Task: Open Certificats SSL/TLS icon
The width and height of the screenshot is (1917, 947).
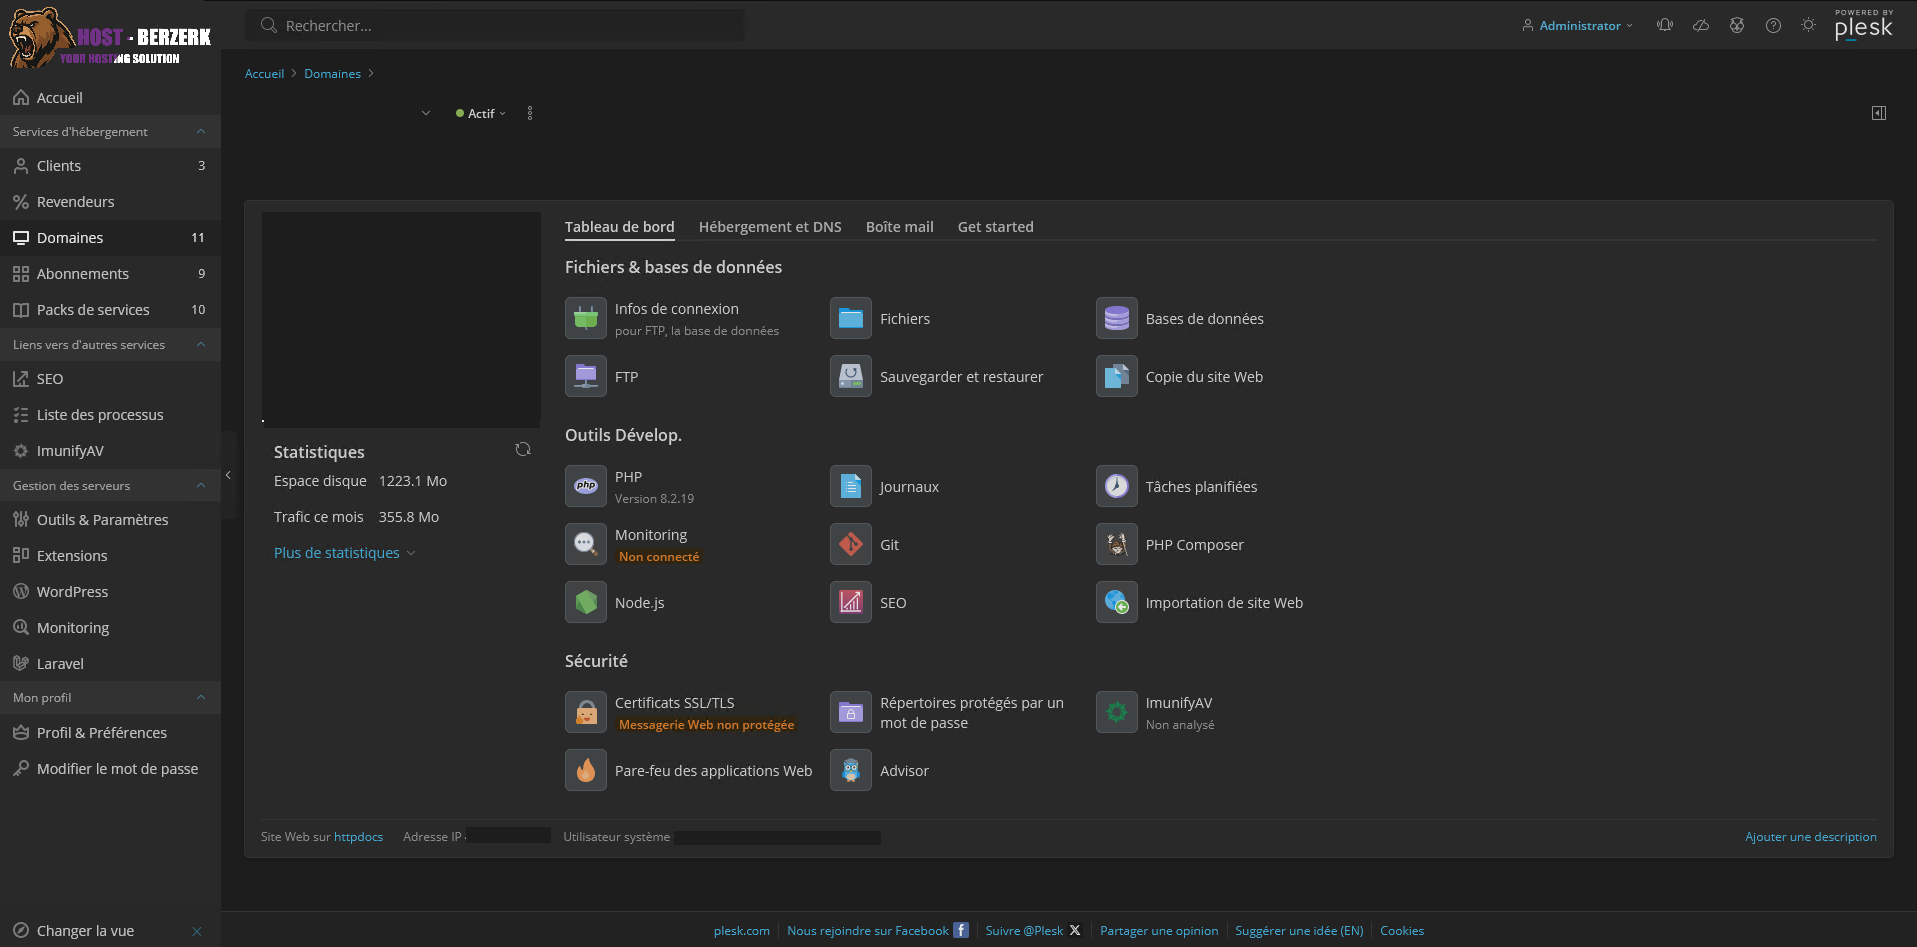Action: point(586,713)
